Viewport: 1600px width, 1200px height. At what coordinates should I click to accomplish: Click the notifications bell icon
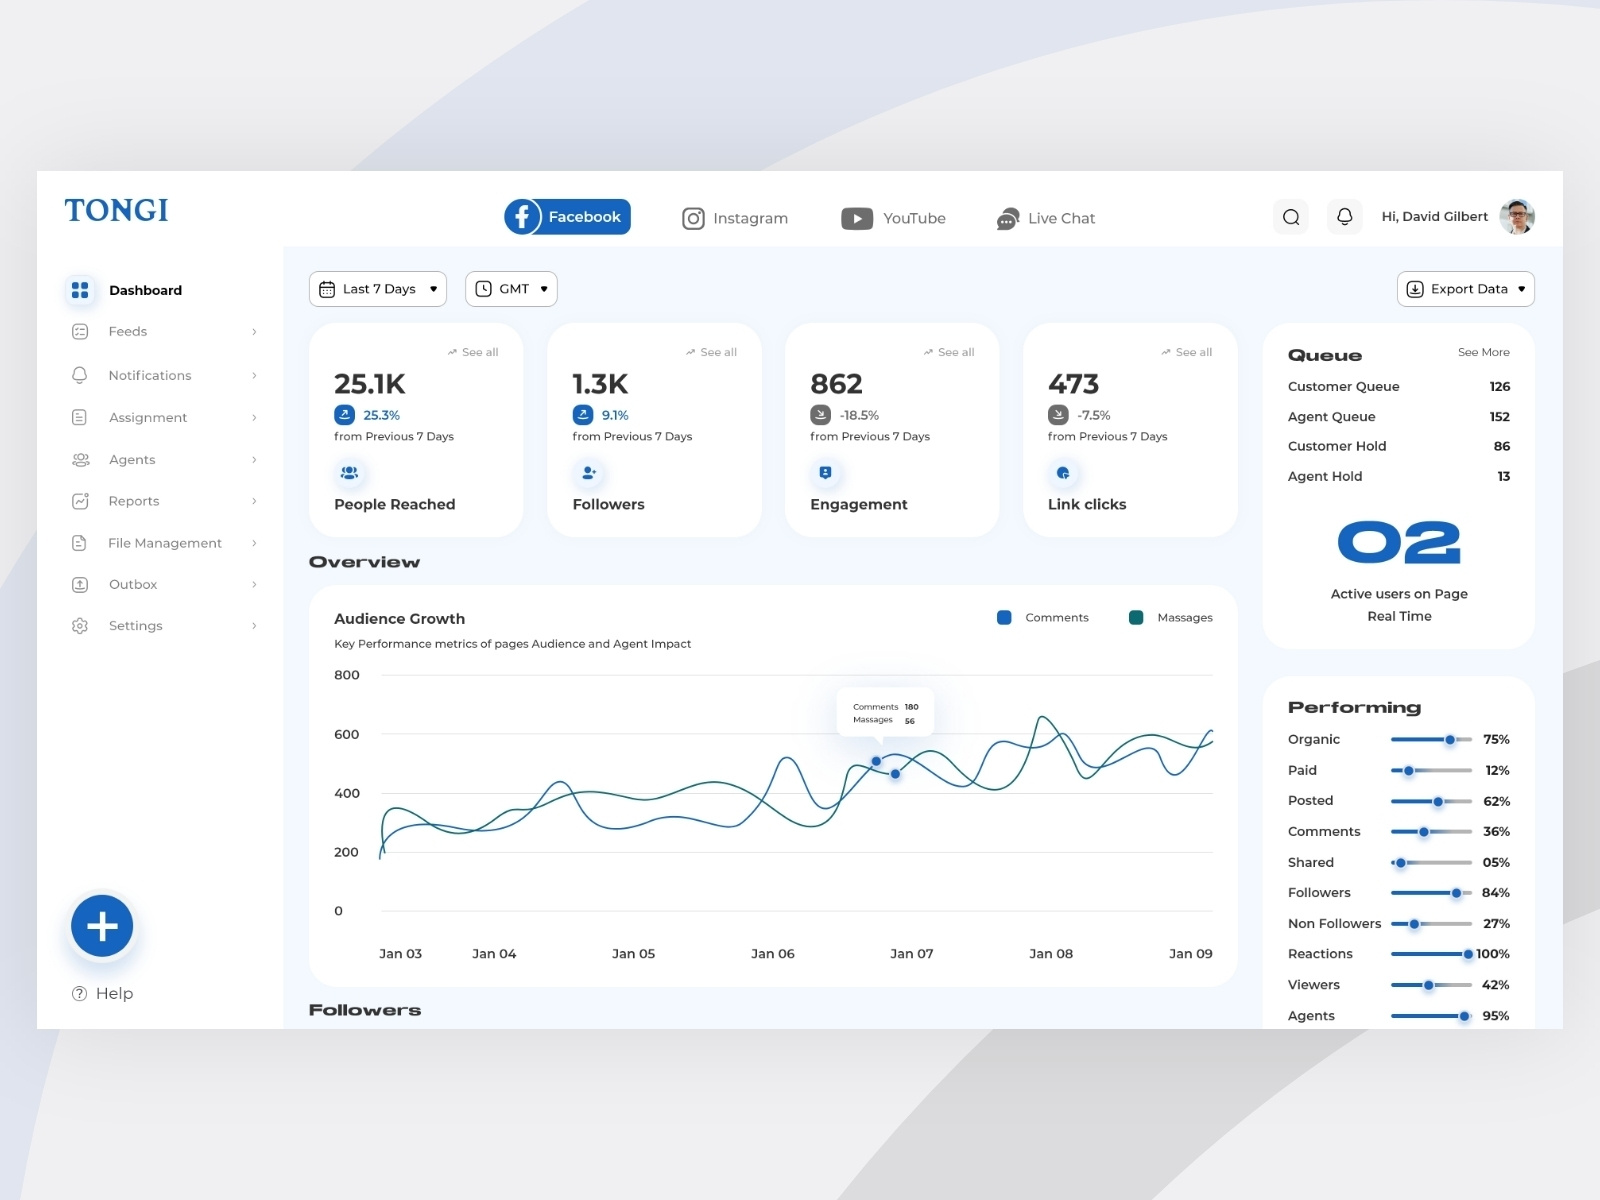click(1344, 216)
